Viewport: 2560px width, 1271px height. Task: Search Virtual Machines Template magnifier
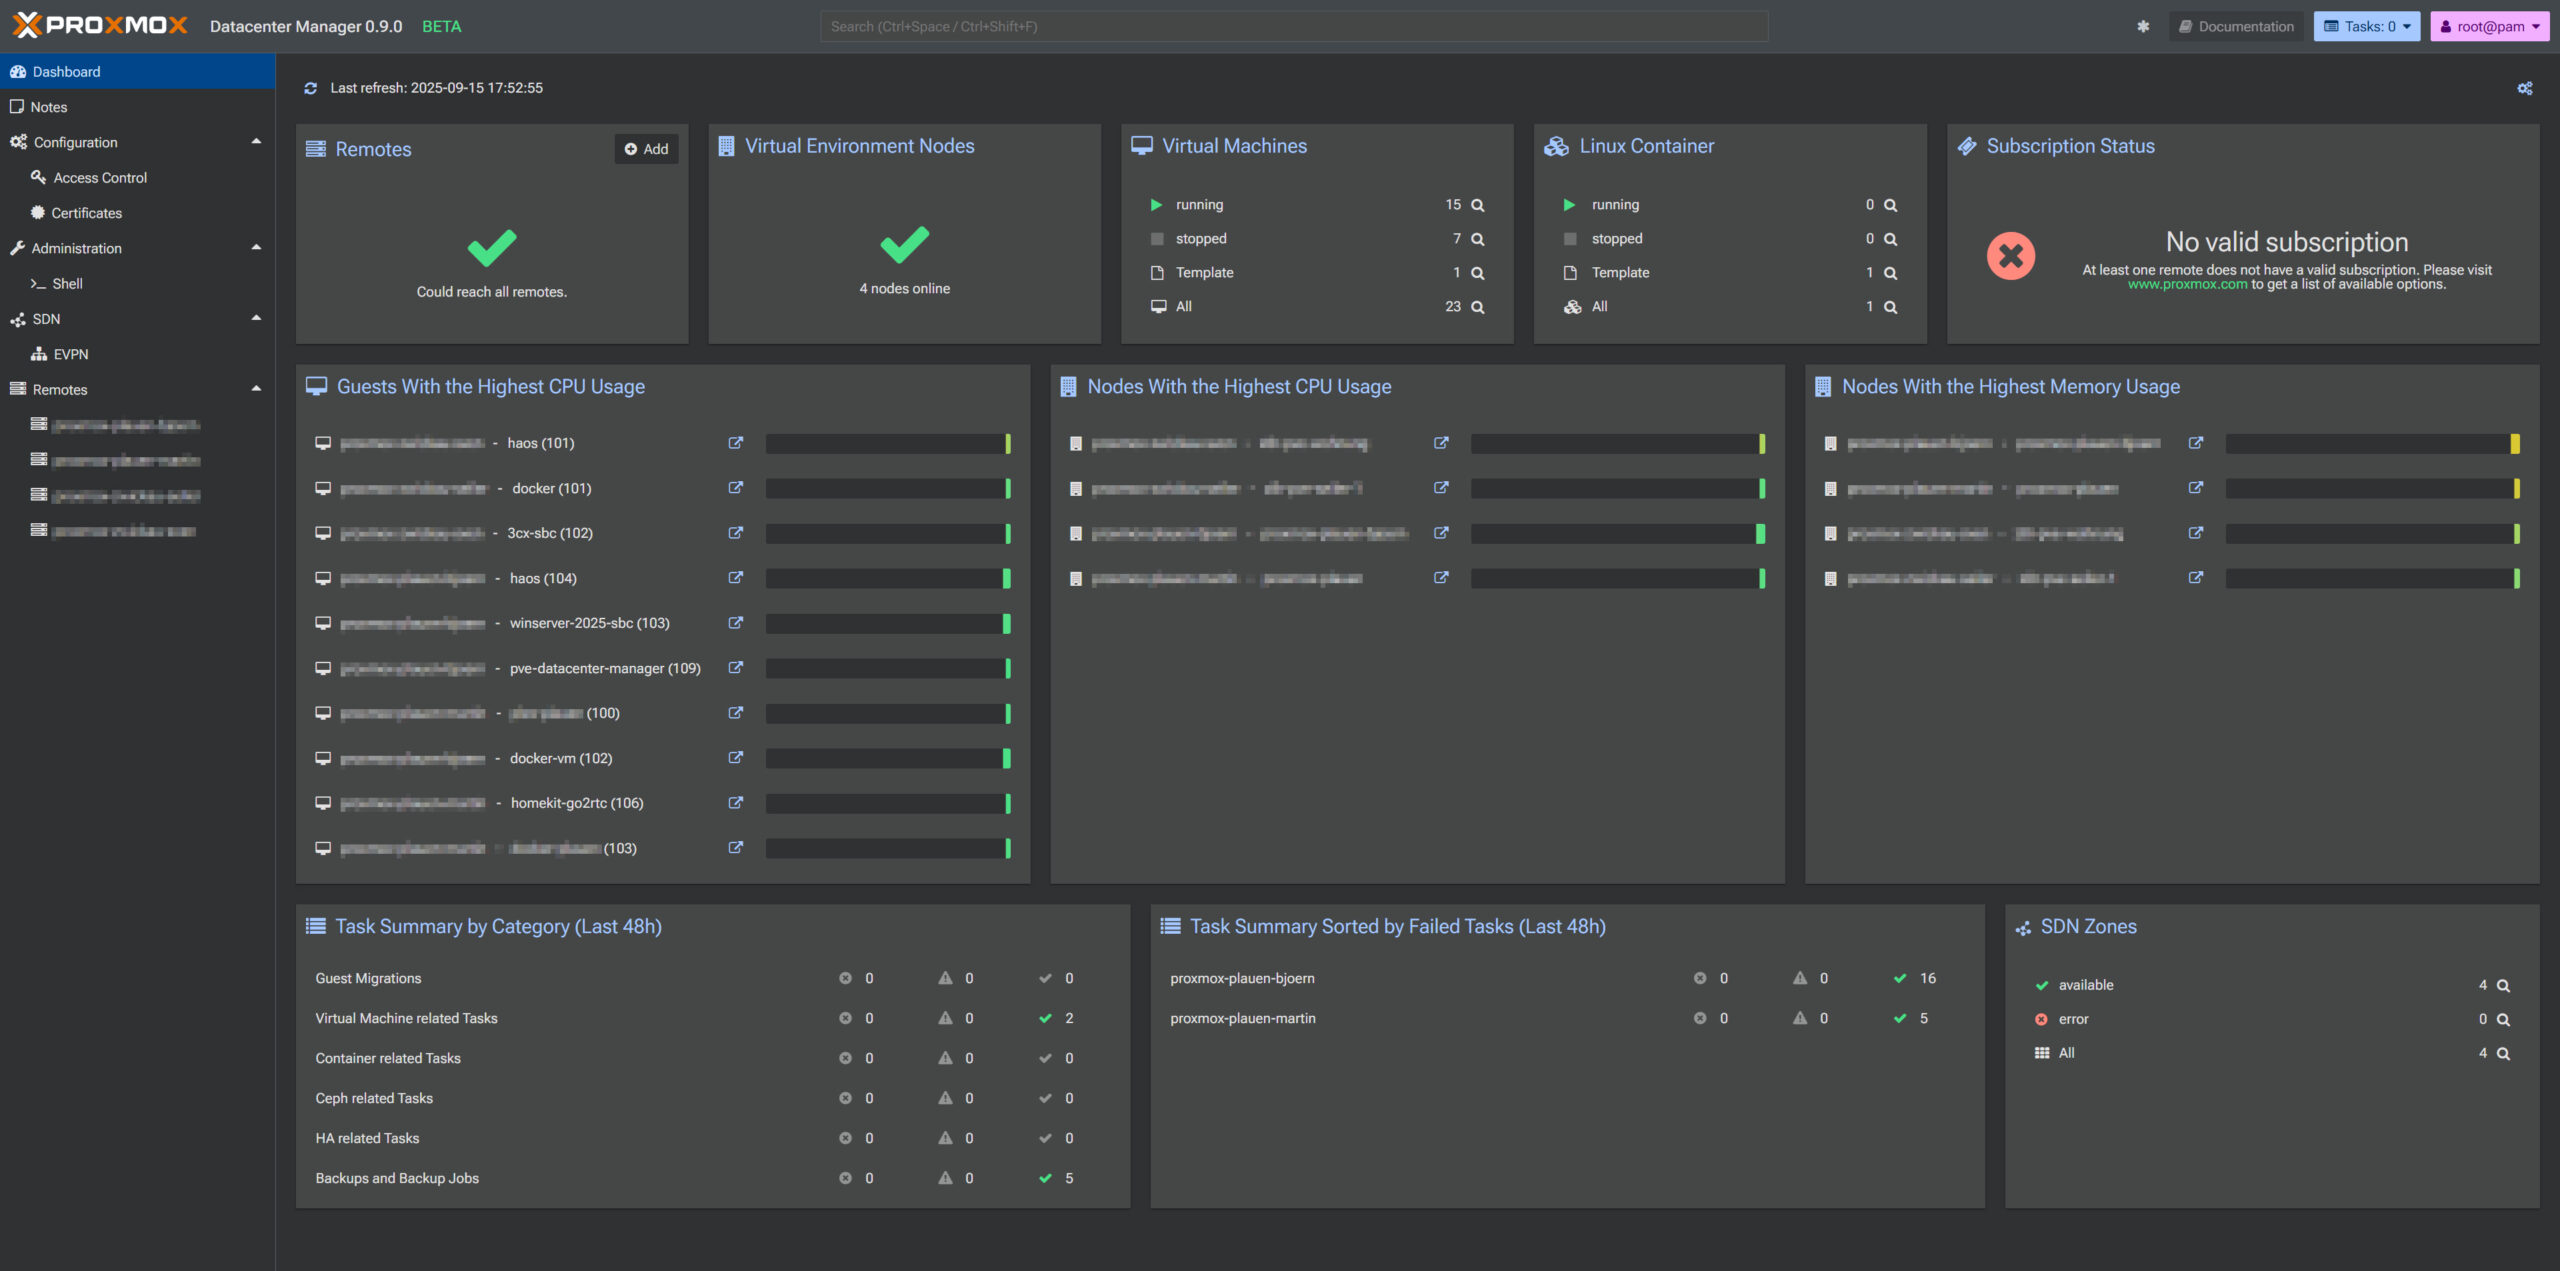click(1478, 273)
